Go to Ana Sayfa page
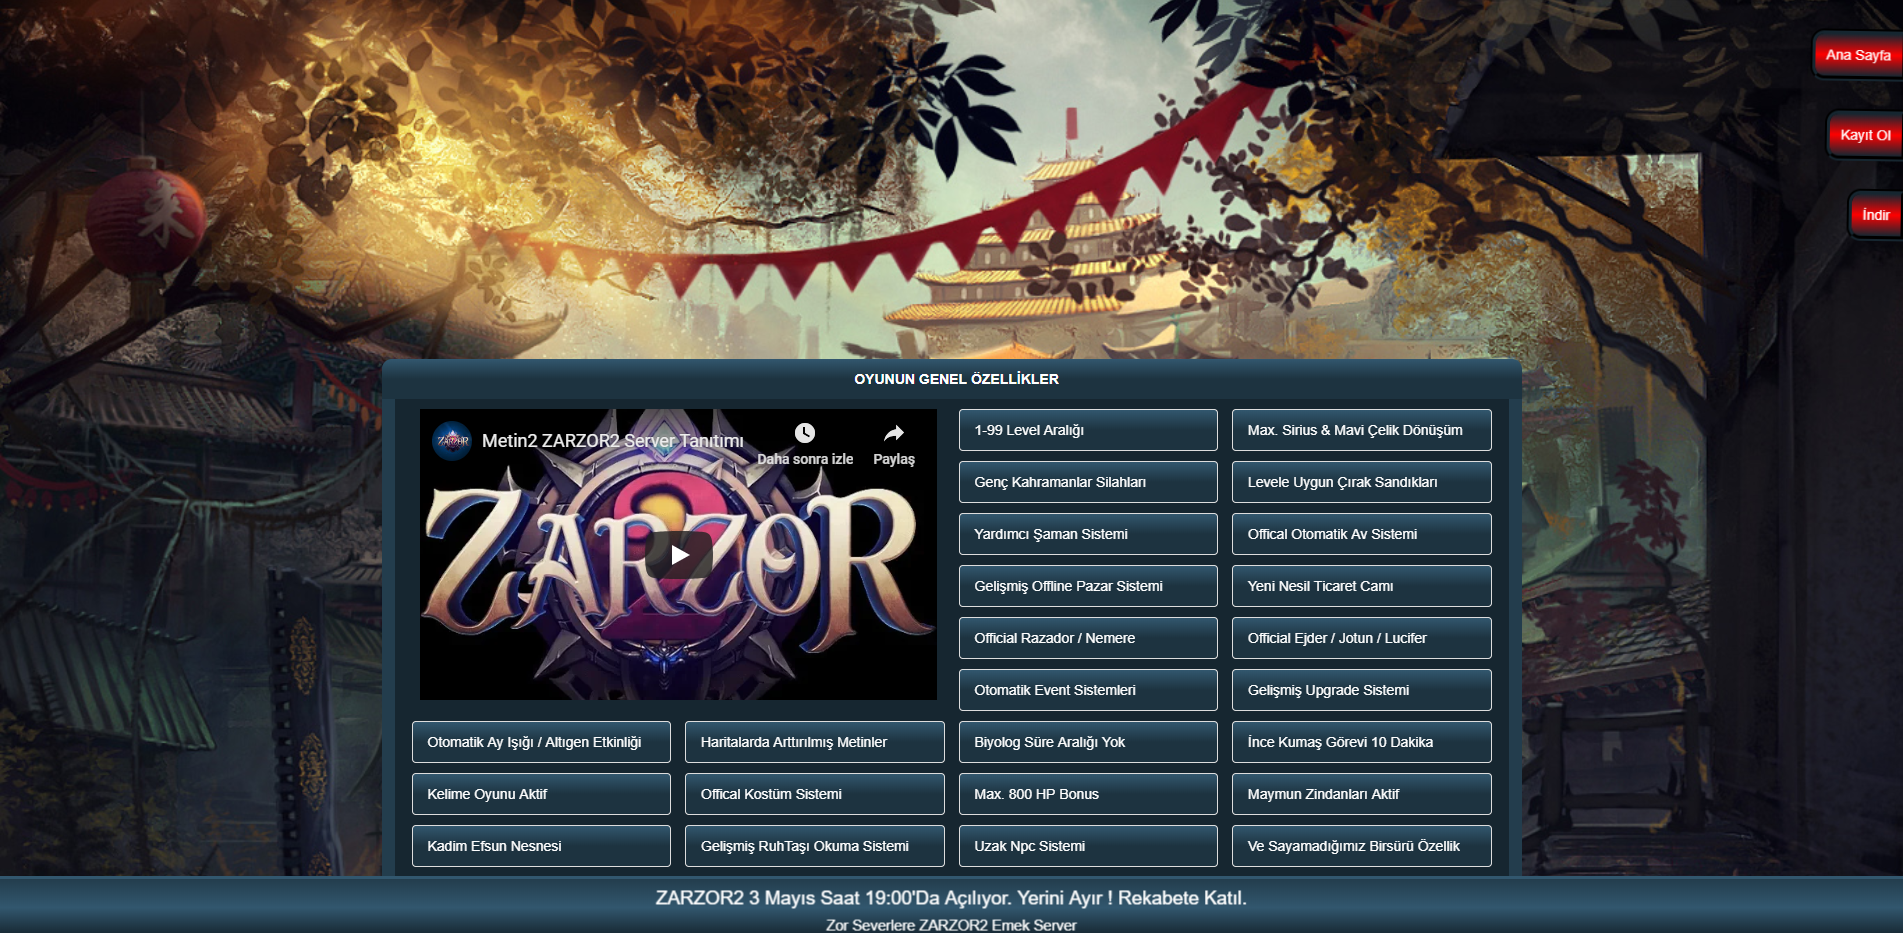Viewport: 1903px width, 933px height. click(1857, 55)
